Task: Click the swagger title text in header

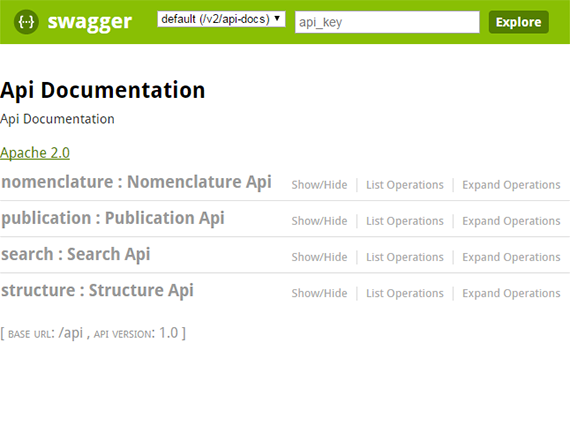Action: coord(89,22)
